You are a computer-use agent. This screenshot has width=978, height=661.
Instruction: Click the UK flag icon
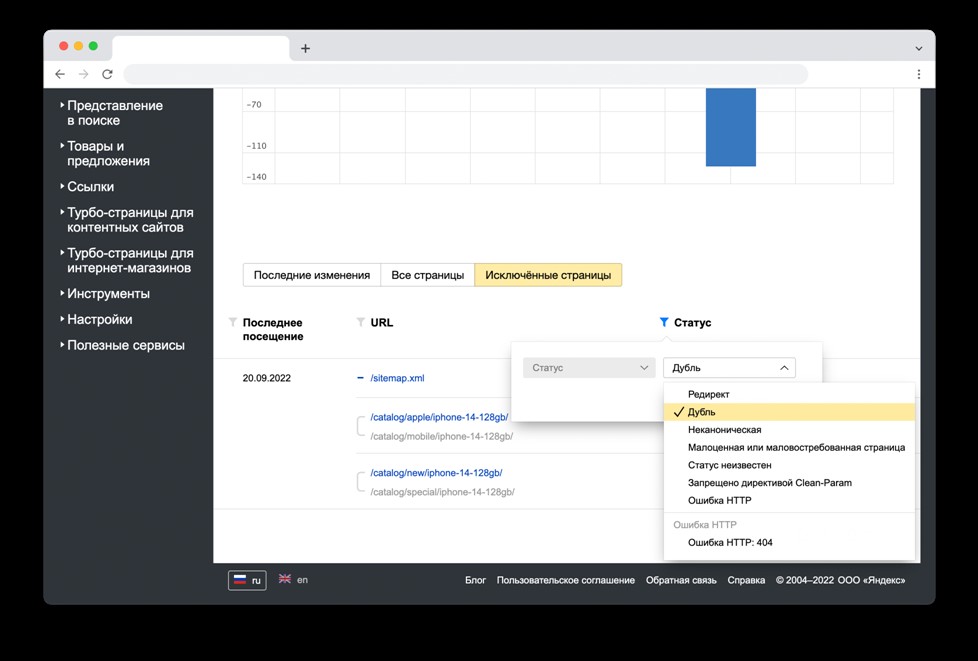point(284,579)
